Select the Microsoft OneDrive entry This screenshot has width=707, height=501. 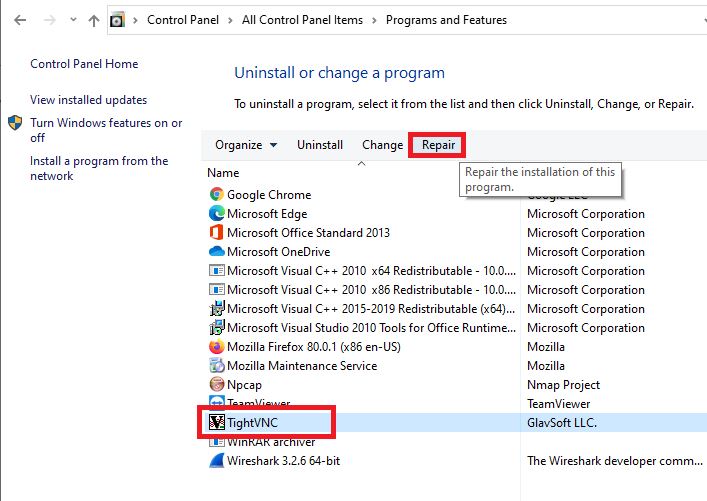[x=279, y=251]
